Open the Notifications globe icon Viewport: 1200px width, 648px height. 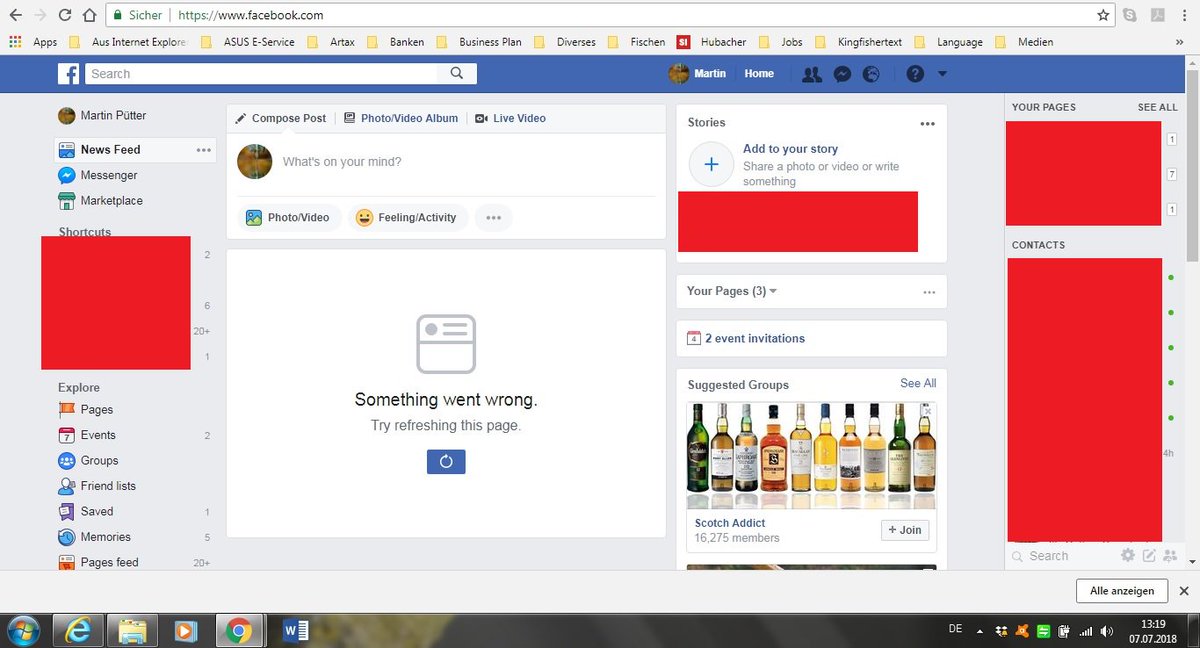[x=871, y=74]
